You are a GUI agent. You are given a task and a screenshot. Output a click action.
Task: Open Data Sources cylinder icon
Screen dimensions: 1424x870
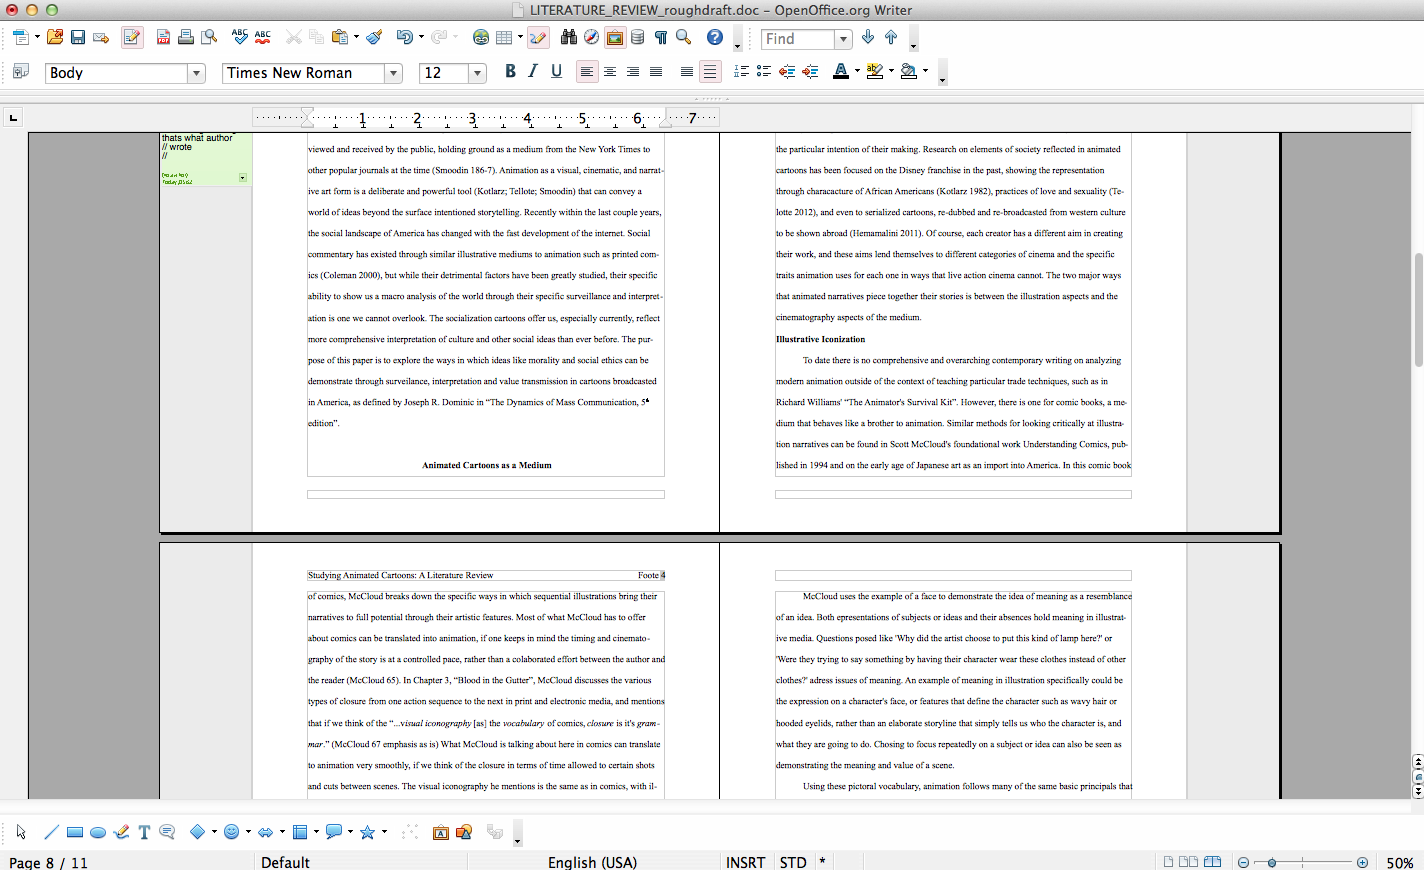(x=638, y=37)
